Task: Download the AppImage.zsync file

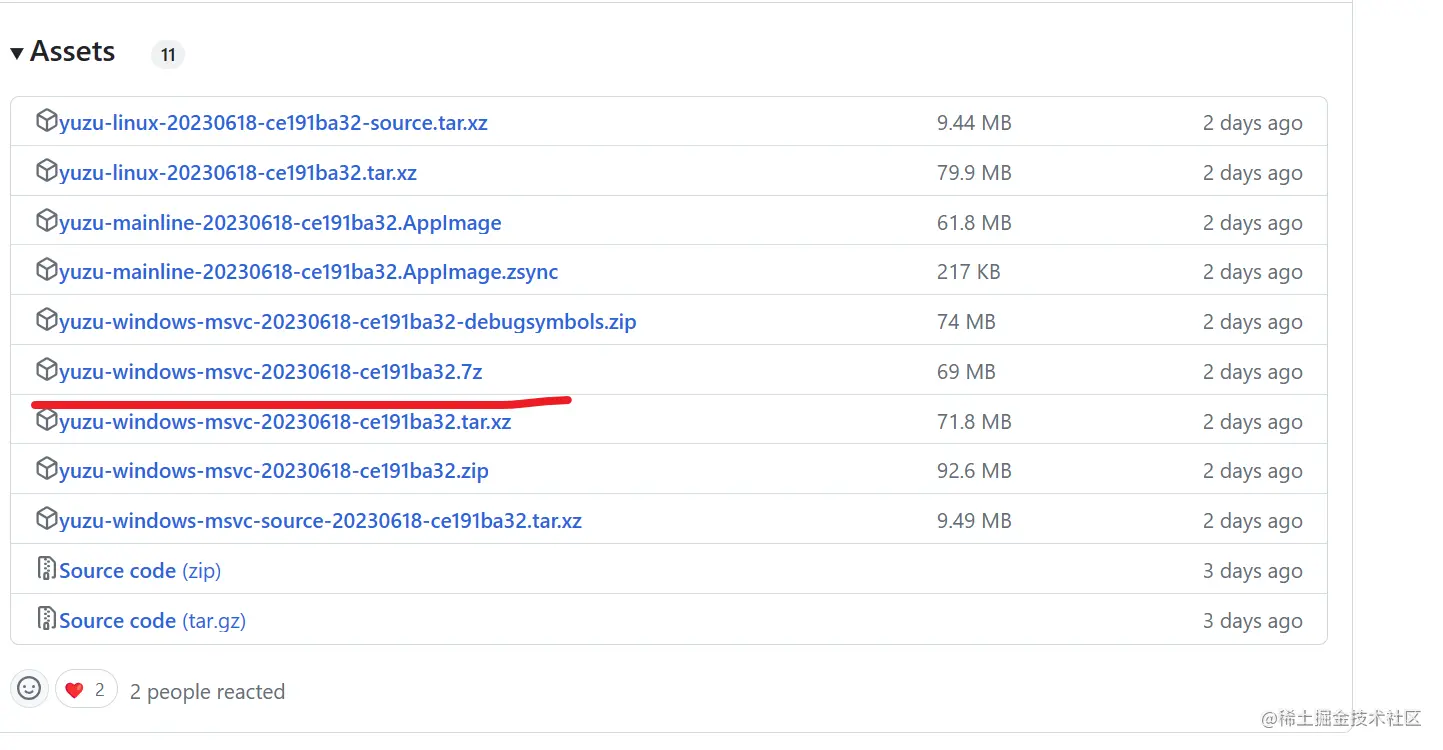Action: click(x=308, y=272)
